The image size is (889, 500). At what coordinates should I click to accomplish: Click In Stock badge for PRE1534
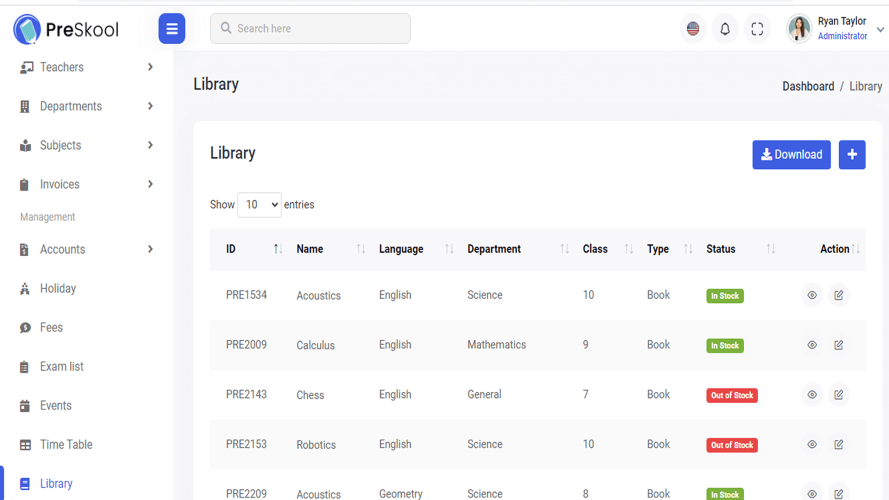725,296
